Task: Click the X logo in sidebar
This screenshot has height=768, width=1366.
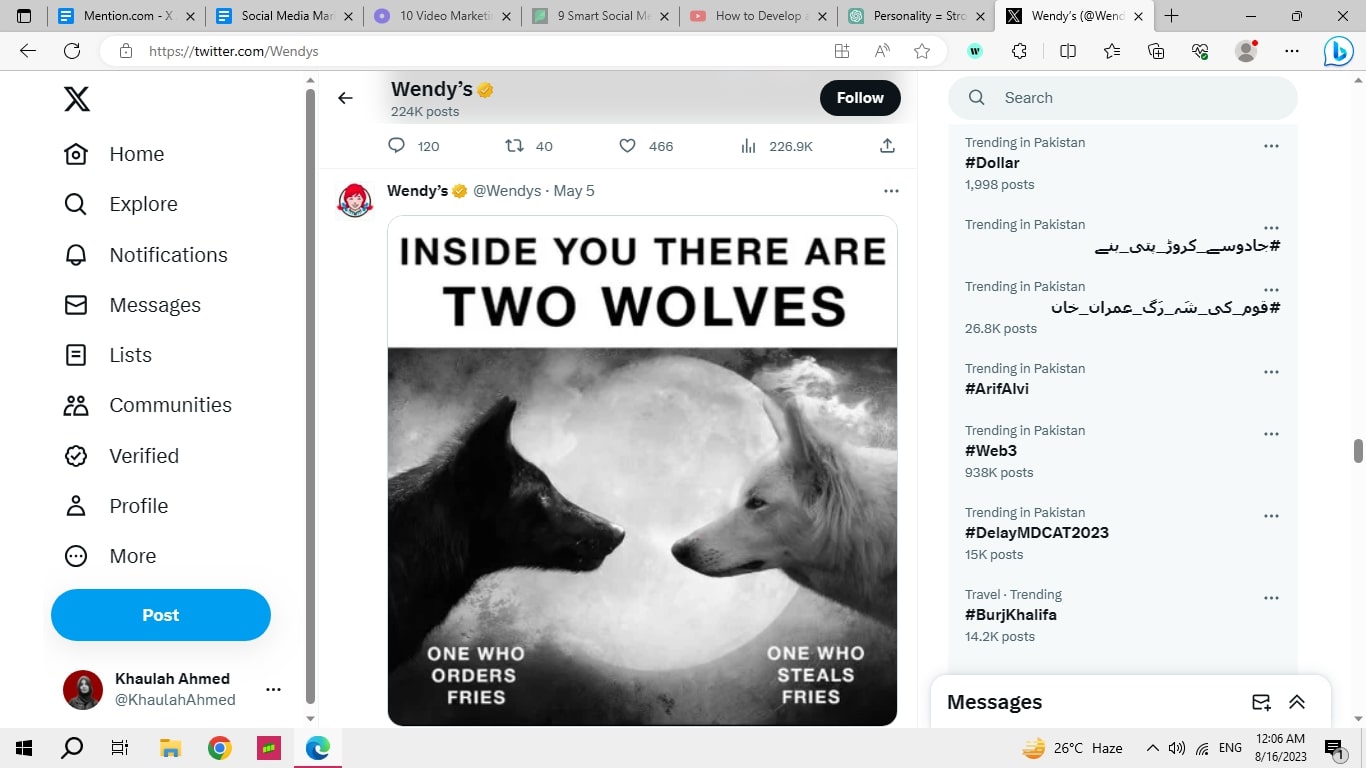Action: click(77, 99)
